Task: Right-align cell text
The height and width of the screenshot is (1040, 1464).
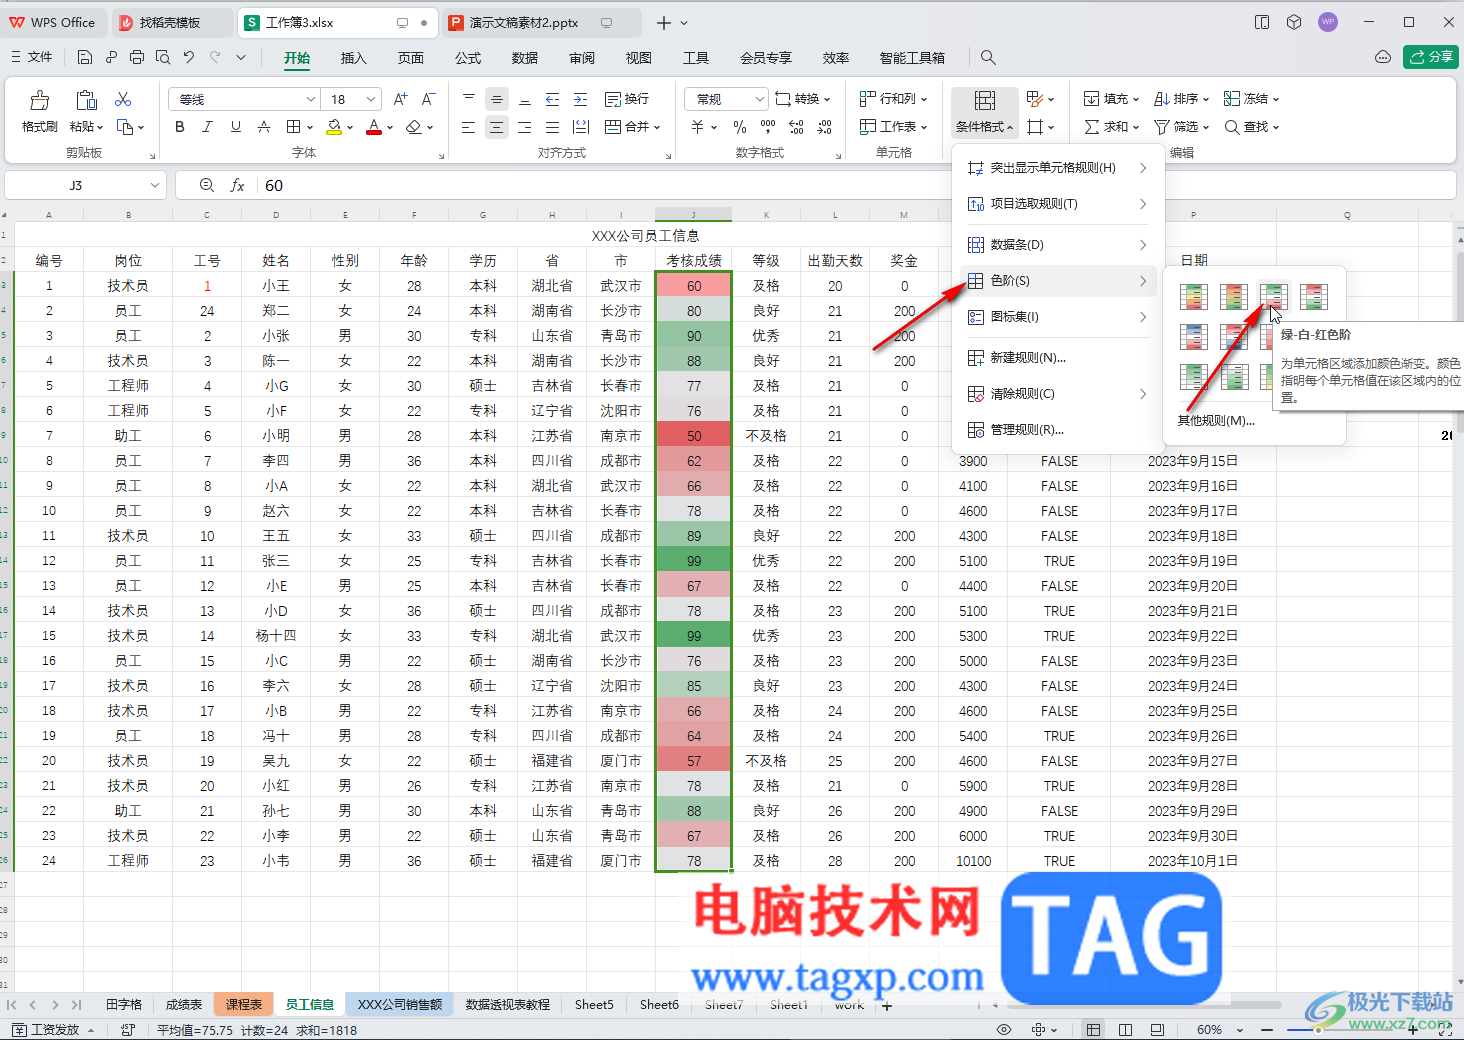Action: coord(525,127)
